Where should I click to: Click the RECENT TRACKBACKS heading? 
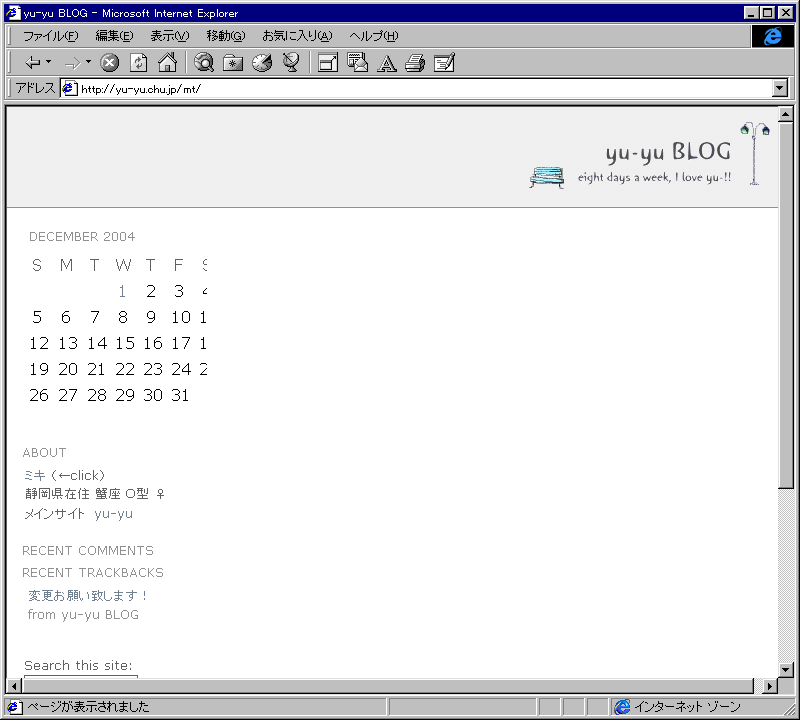pos(93,573)
